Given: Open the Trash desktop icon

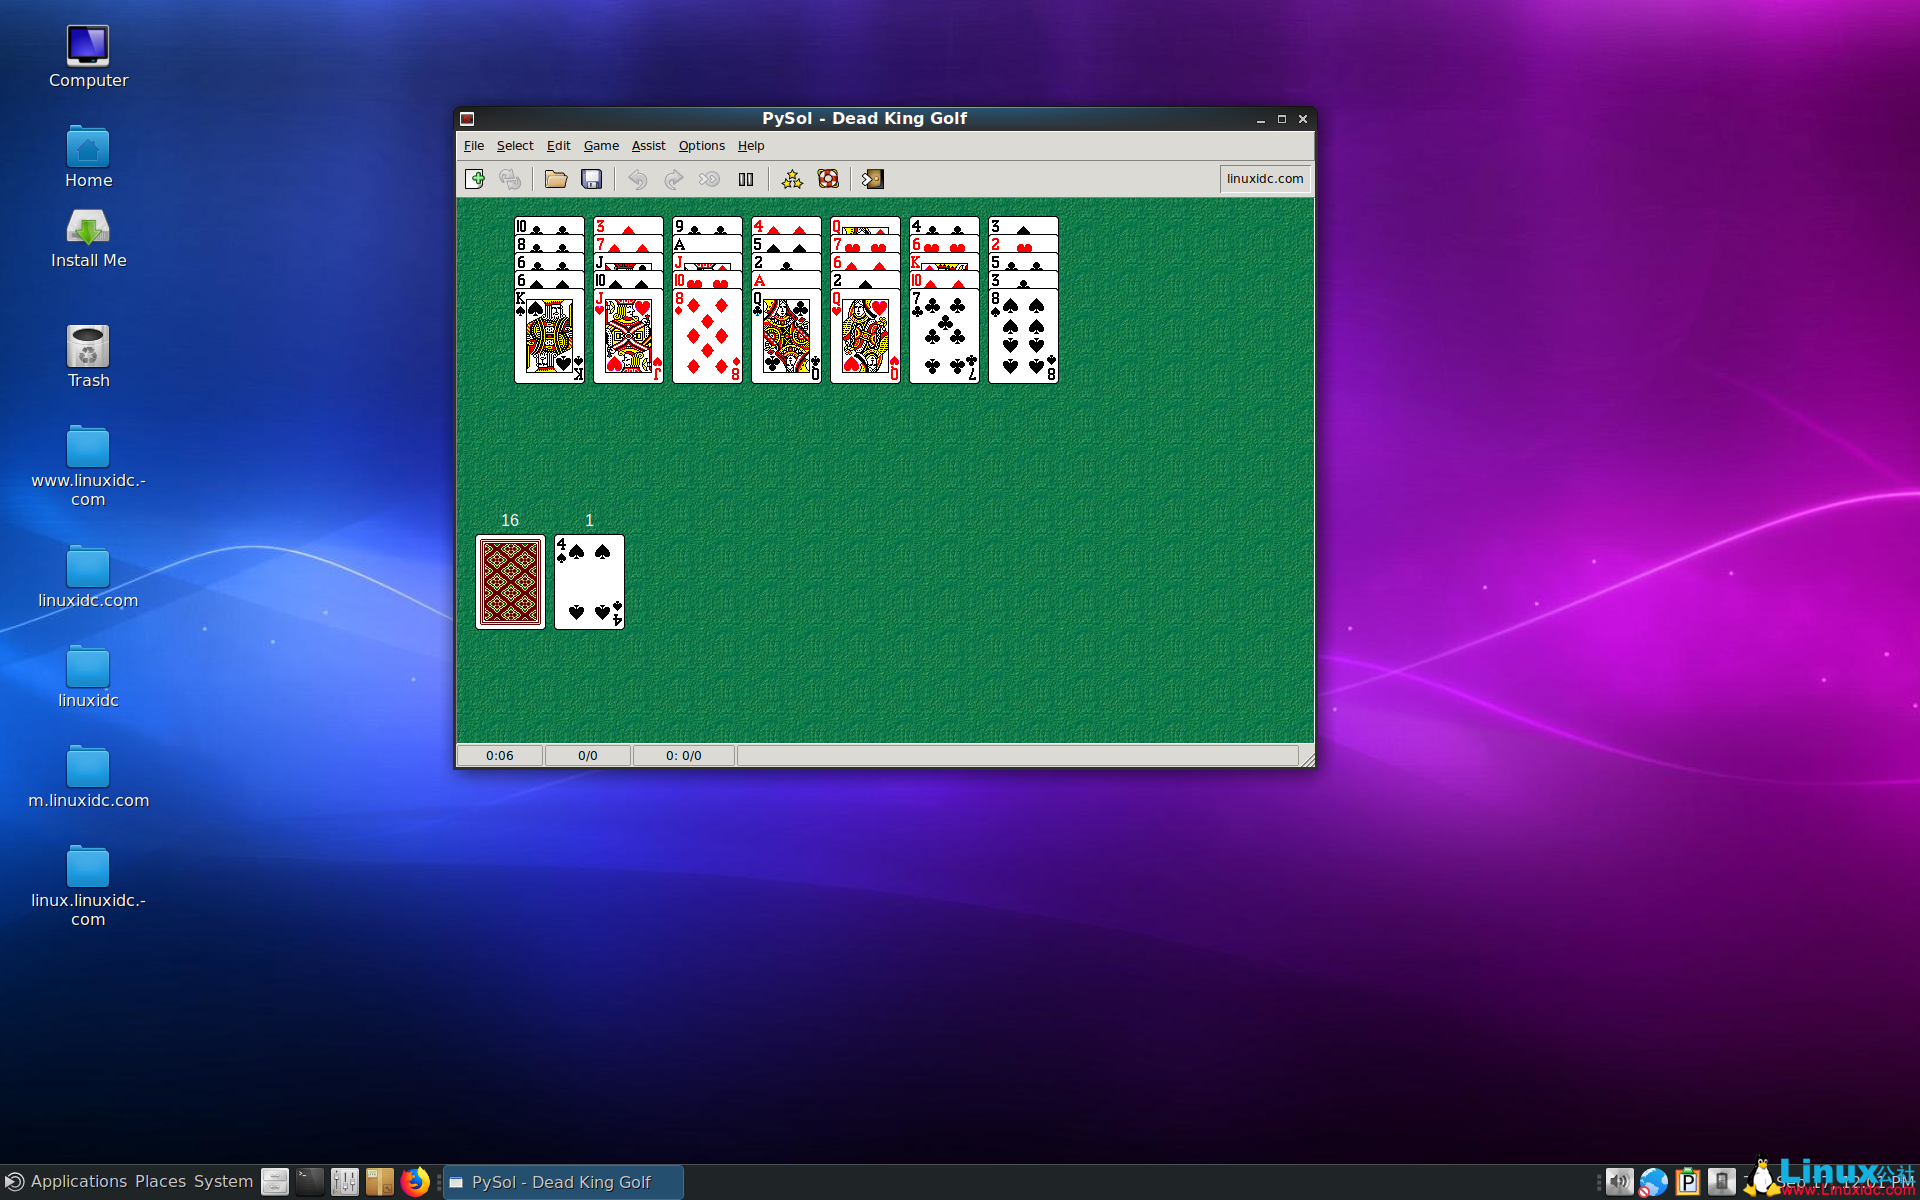Looking at the screenshot, I should tap(88, 357).
